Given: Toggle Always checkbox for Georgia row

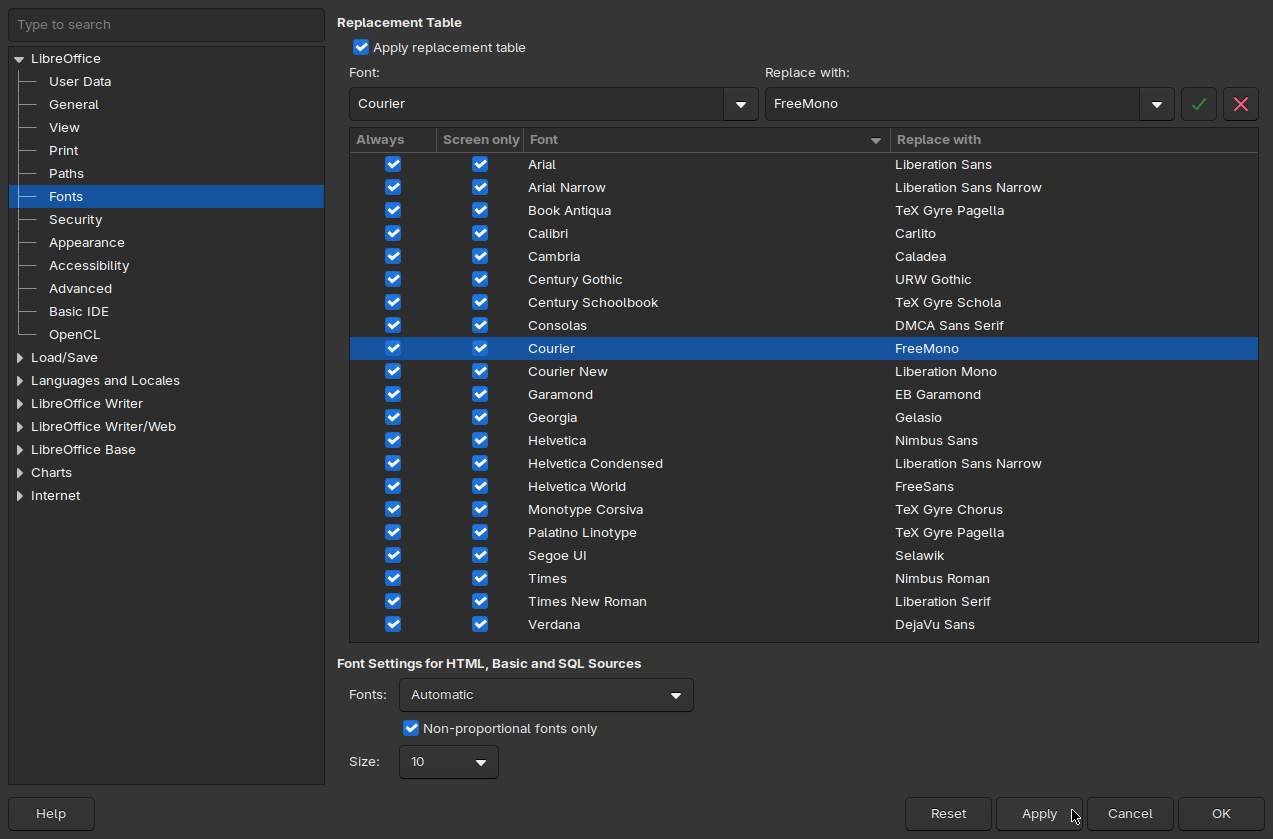Looking at the screenshot, I should point(393,417).
